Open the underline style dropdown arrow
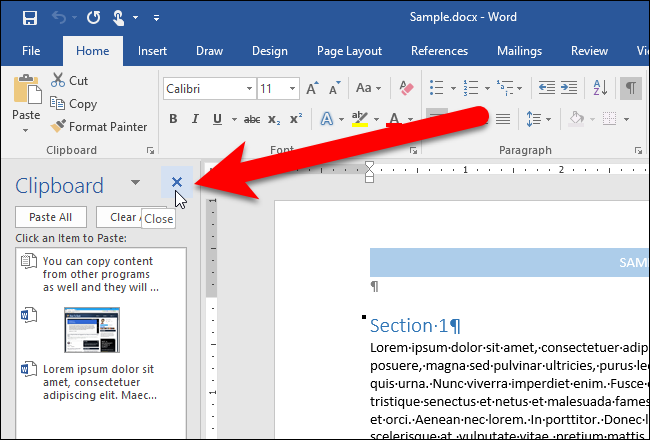This screenshot has width=650, height=440. pos(234,119)
